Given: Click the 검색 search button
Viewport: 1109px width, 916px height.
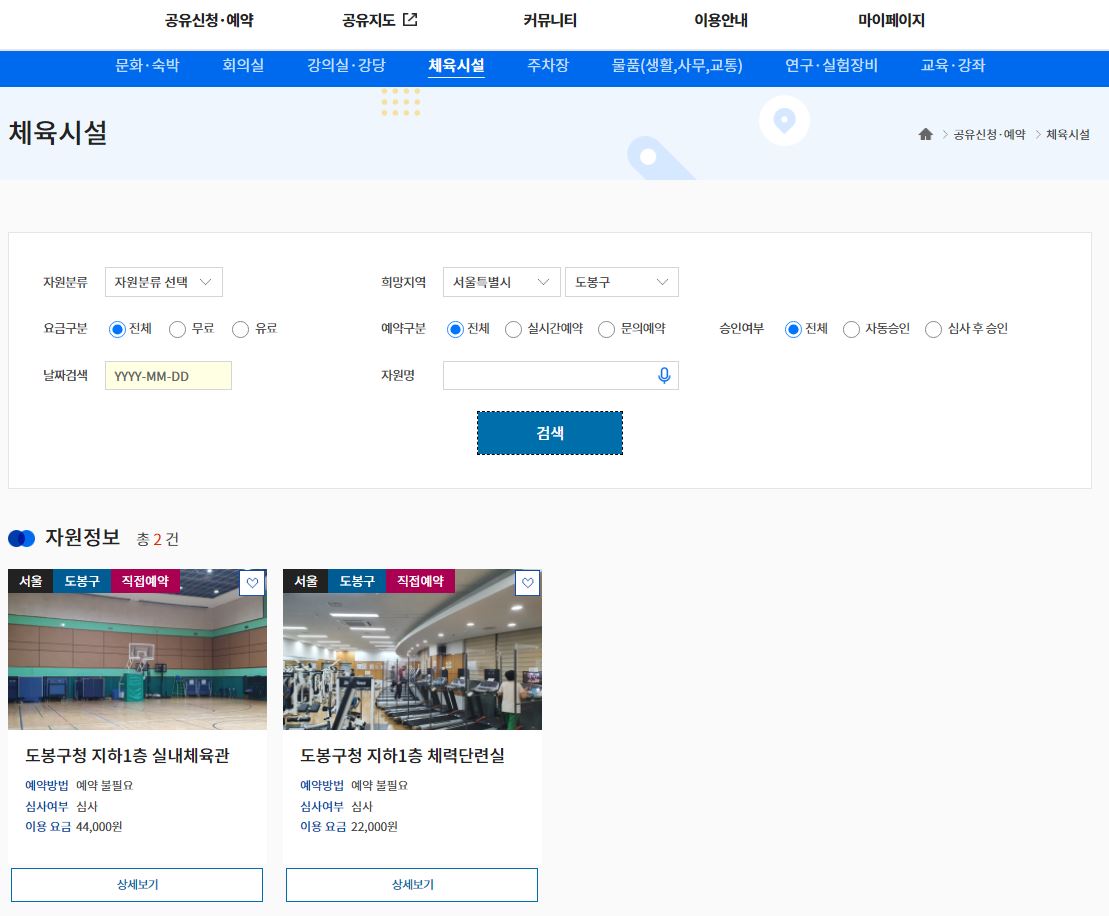Looking at the screenshot, I should 550,433.
